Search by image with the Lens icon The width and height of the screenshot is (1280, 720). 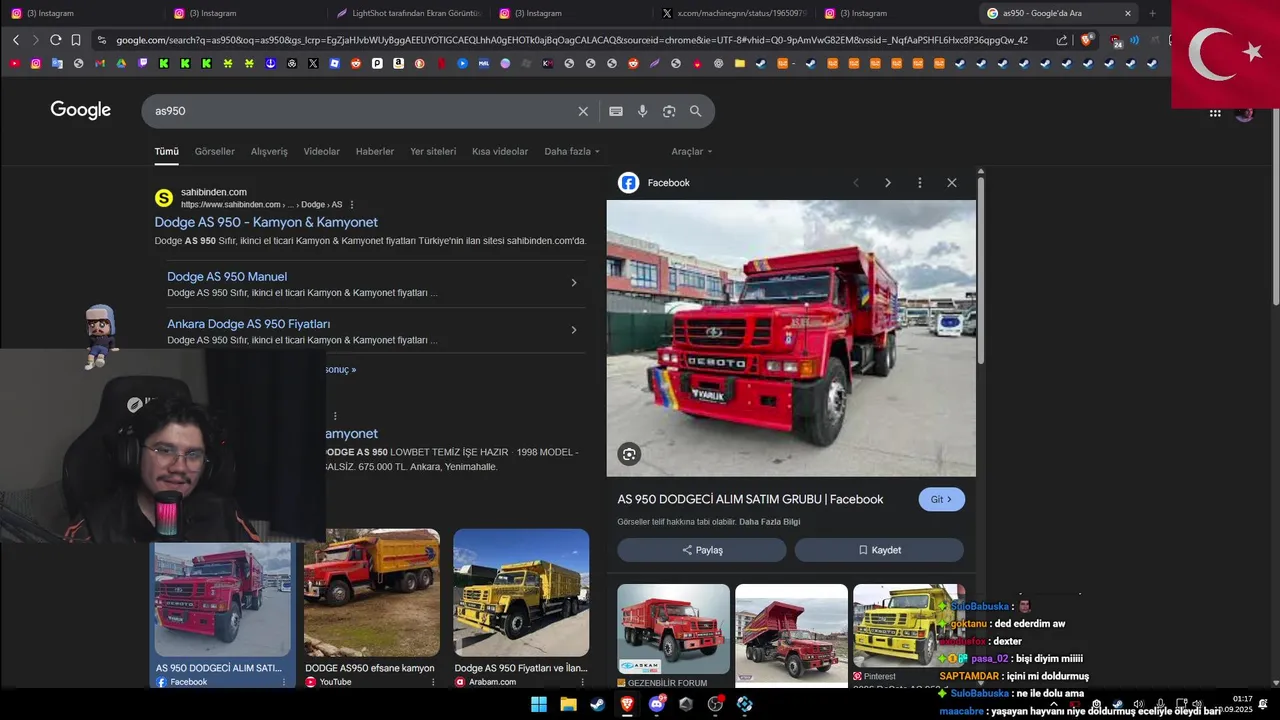pos(669,111)
